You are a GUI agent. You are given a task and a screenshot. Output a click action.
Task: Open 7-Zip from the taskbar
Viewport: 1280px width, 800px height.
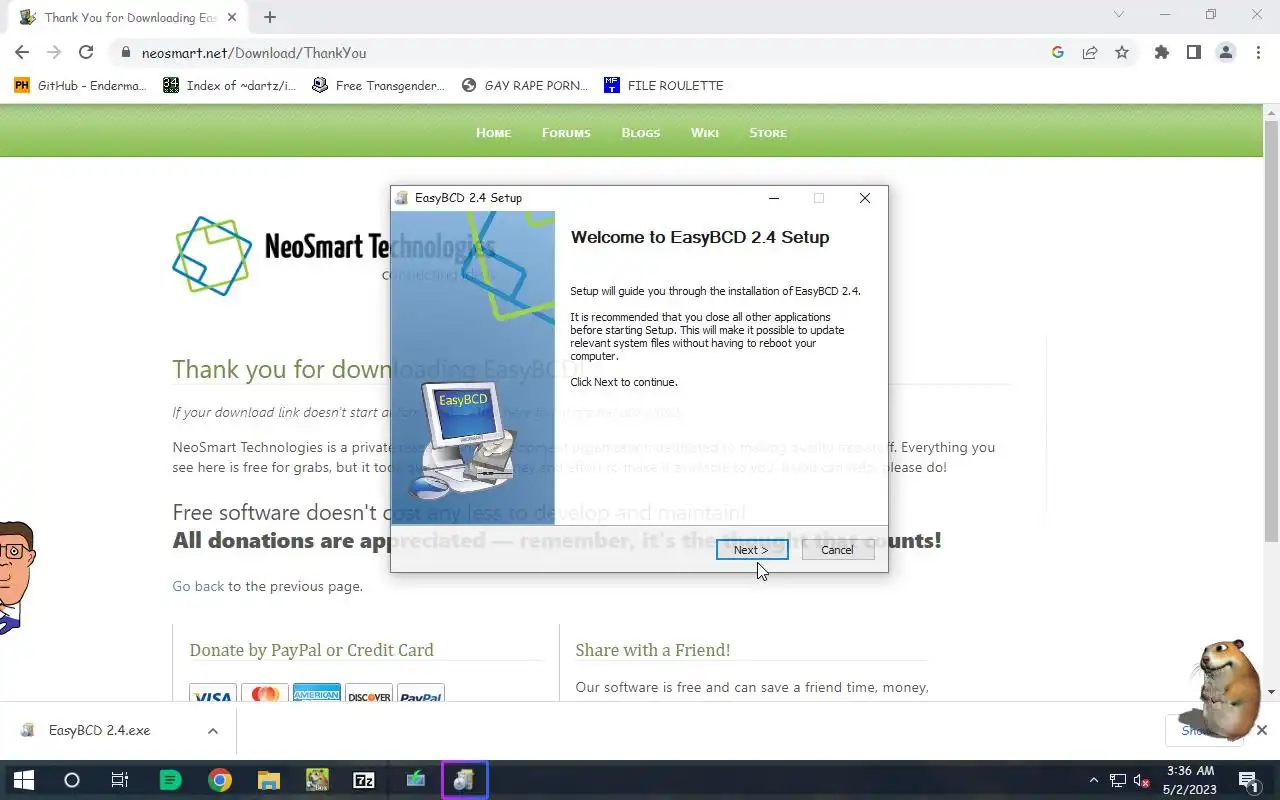tap(364, 780)
